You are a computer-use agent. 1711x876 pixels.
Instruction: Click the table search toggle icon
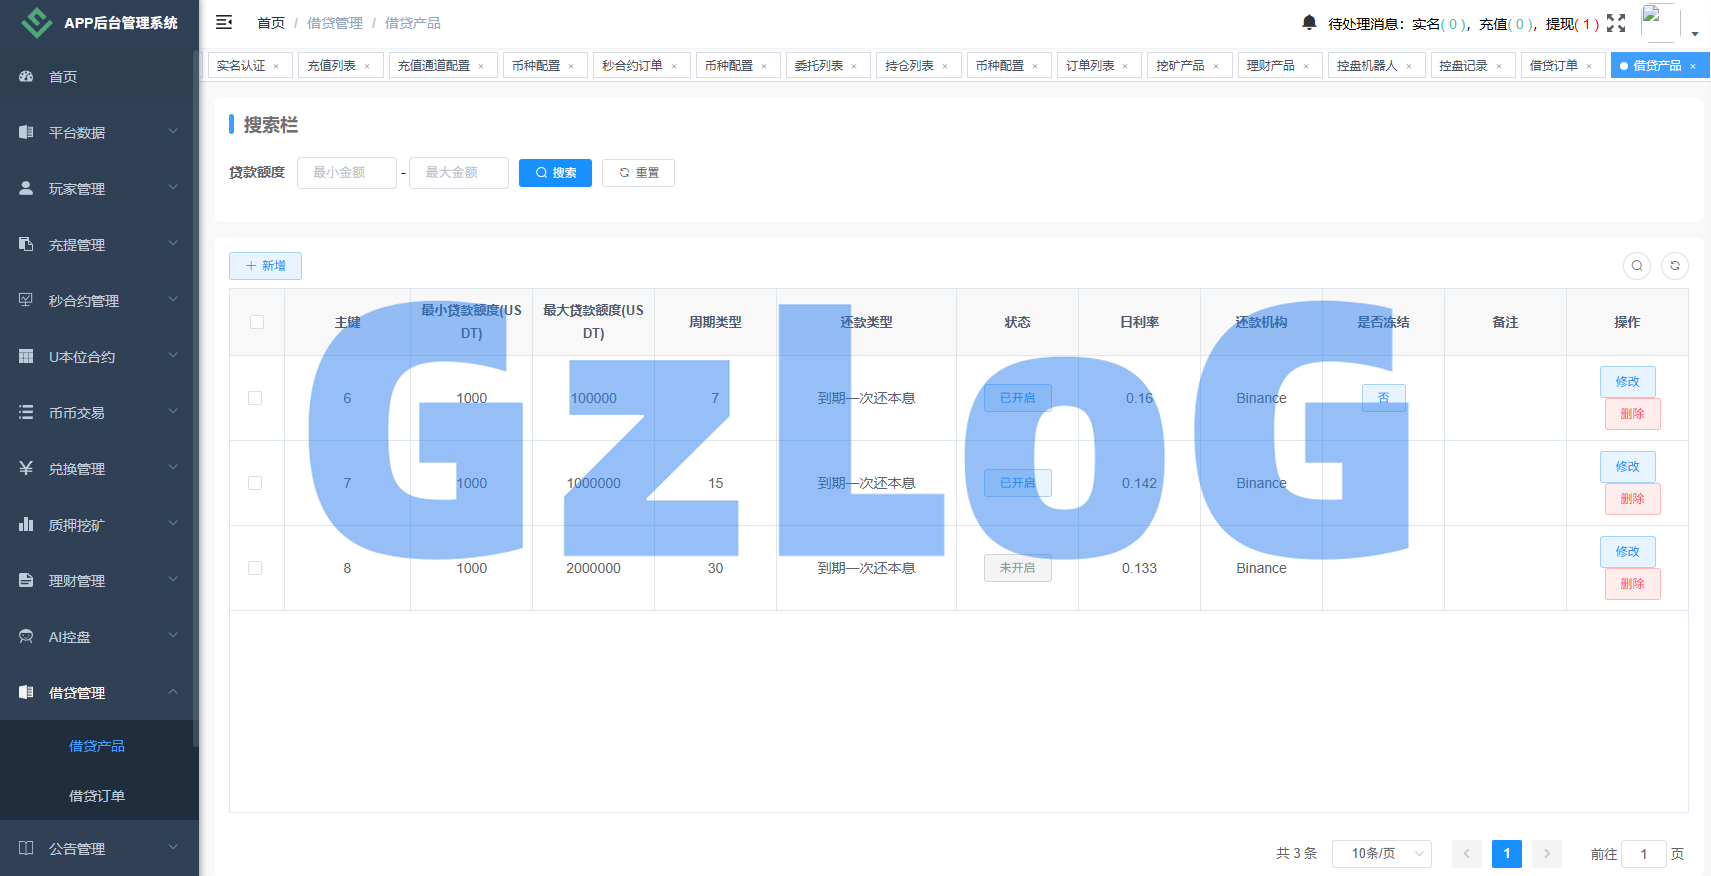[x=1637, y=265]
